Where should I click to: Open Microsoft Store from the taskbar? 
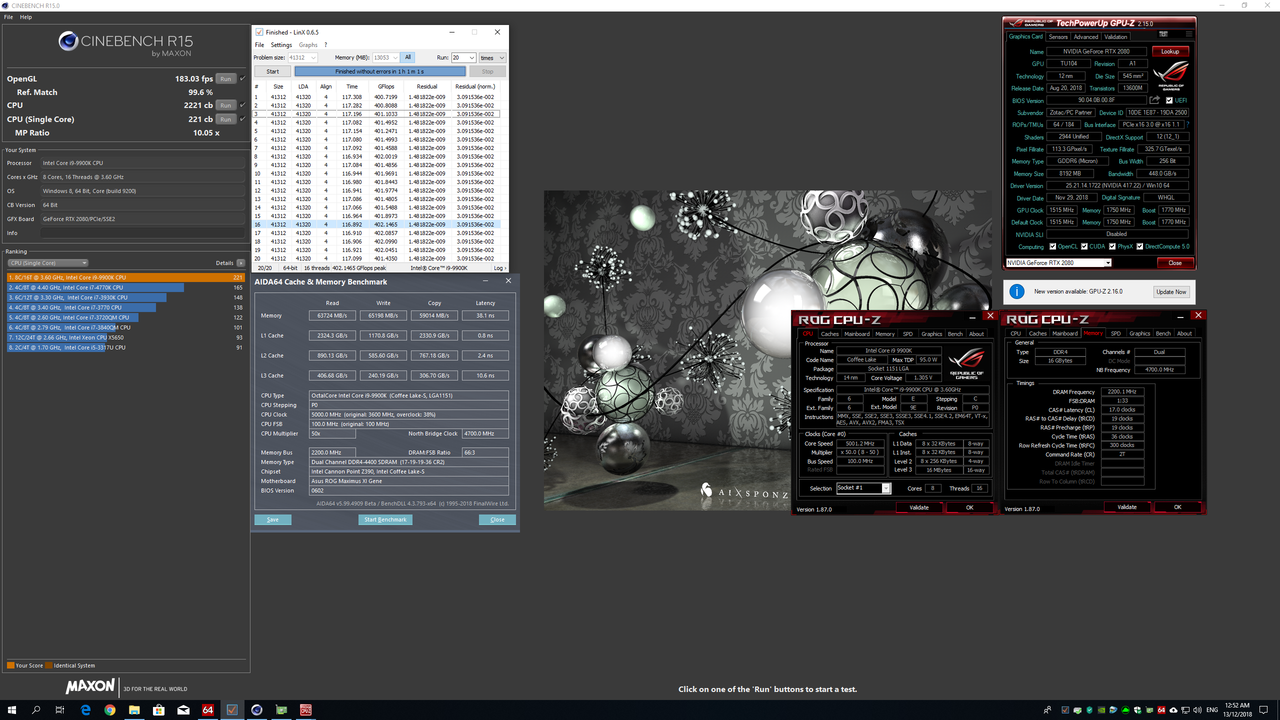point(159,710)
